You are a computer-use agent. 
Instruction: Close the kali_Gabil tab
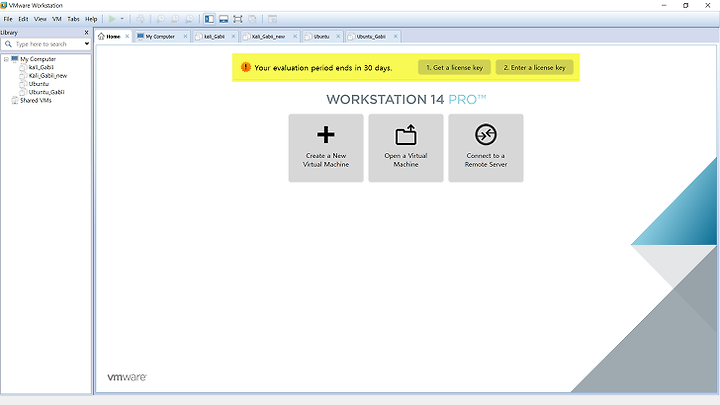[233, 36]
